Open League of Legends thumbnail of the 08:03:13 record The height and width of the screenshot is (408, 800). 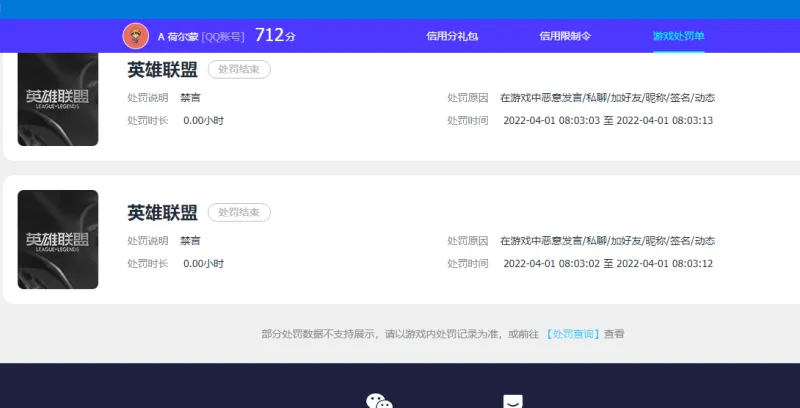coord(58,99)
